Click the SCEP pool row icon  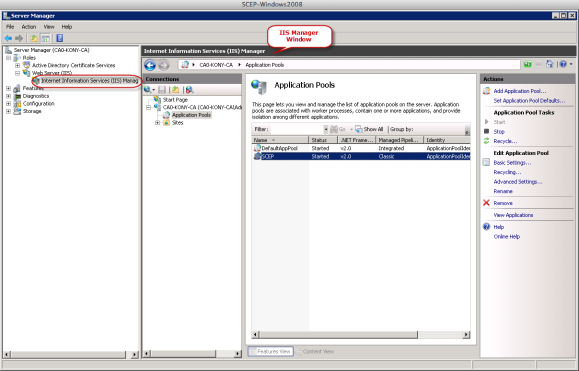[257, 157]
